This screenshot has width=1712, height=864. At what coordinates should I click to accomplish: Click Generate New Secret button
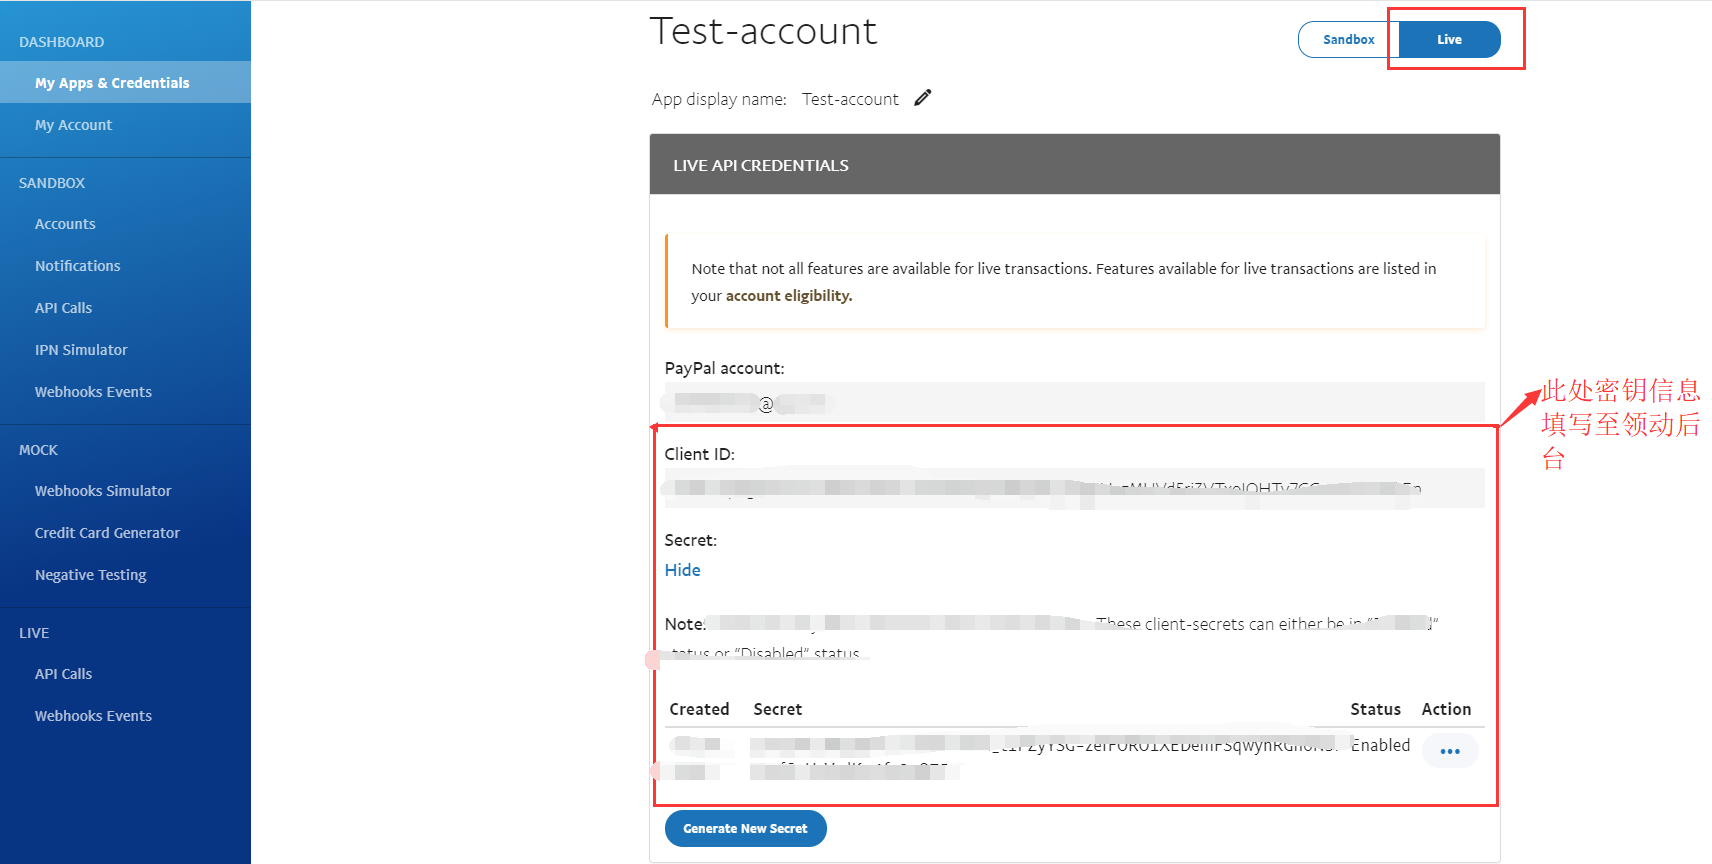click(745, 829)
